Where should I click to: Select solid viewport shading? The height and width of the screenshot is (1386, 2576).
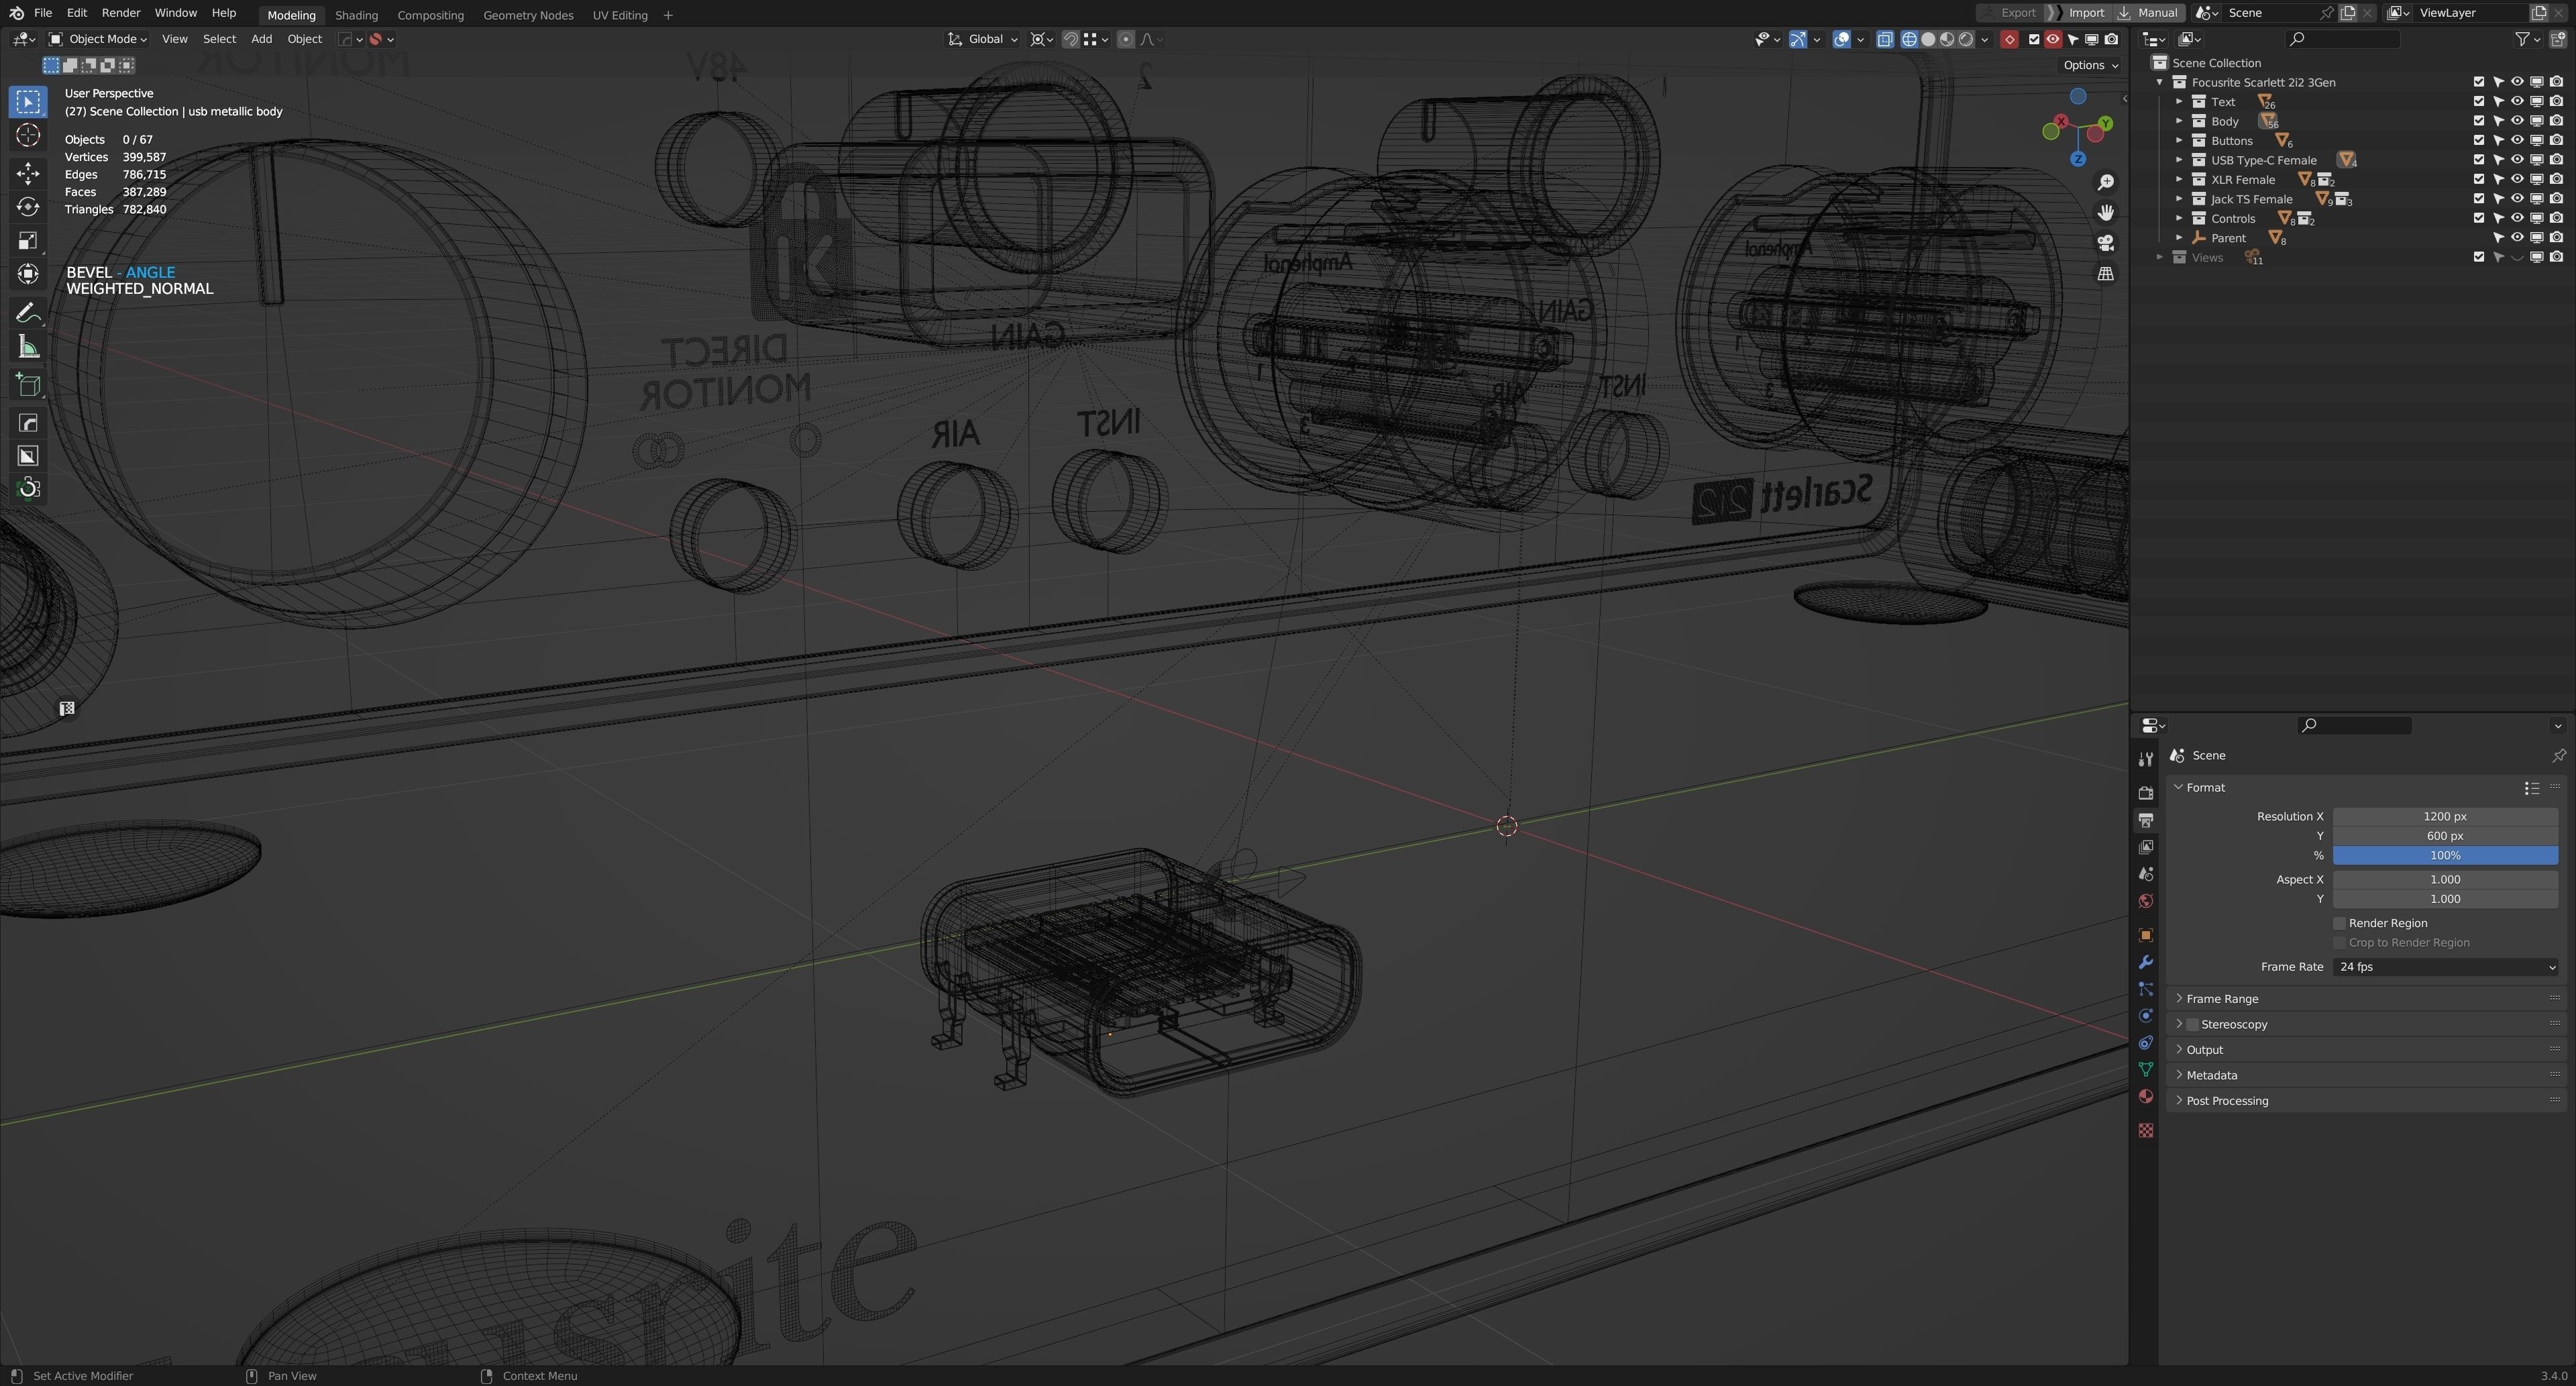pyautogui.click(x=1927, y=39)
